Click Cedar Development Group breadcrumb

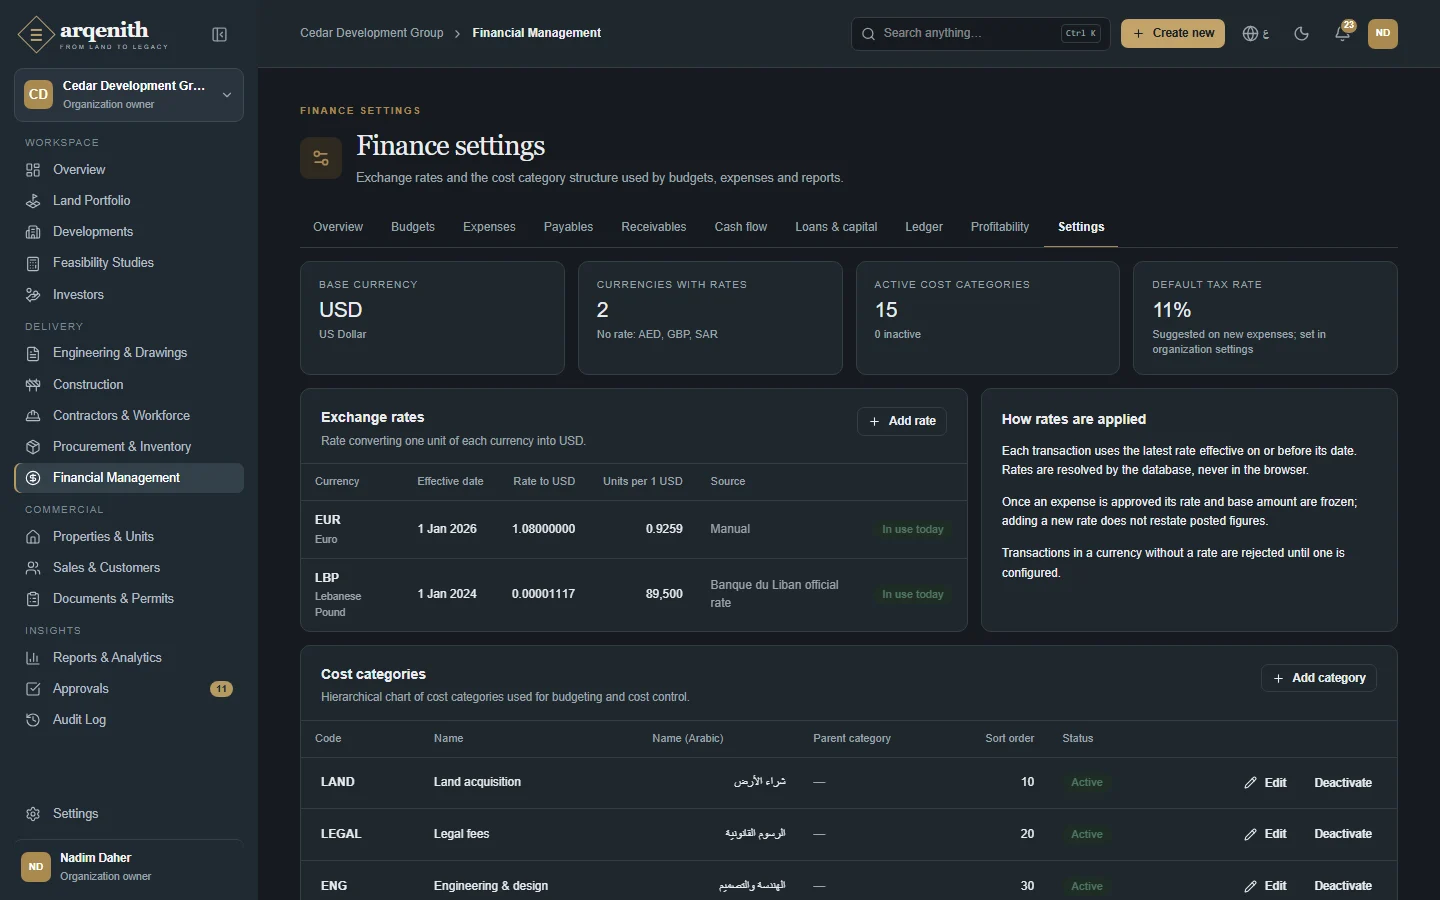[372, 33]
